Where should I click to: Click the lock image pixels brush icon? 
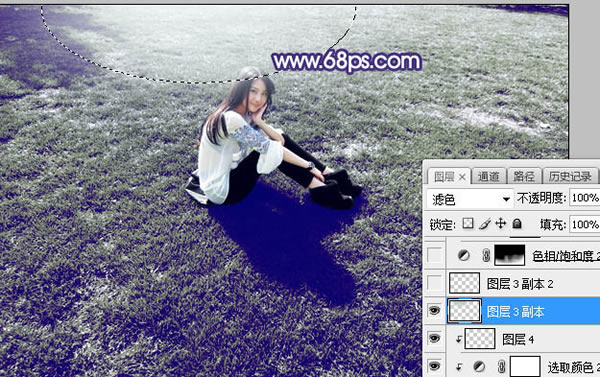484,224
